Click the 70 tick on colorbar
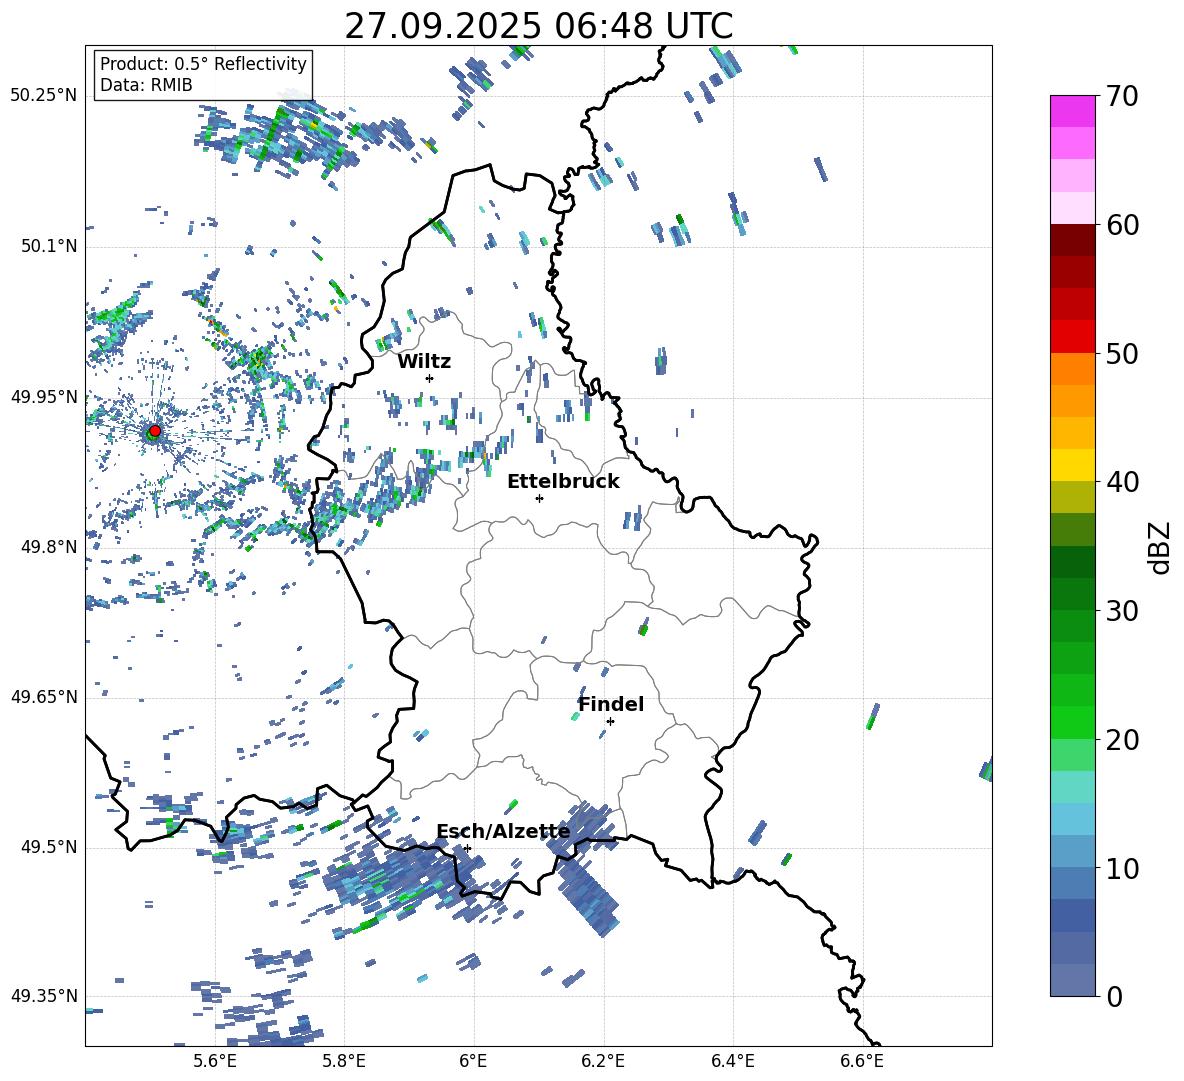Screen dimensions: 1184x1081 pyautogui.click(x=1122, y=96)
